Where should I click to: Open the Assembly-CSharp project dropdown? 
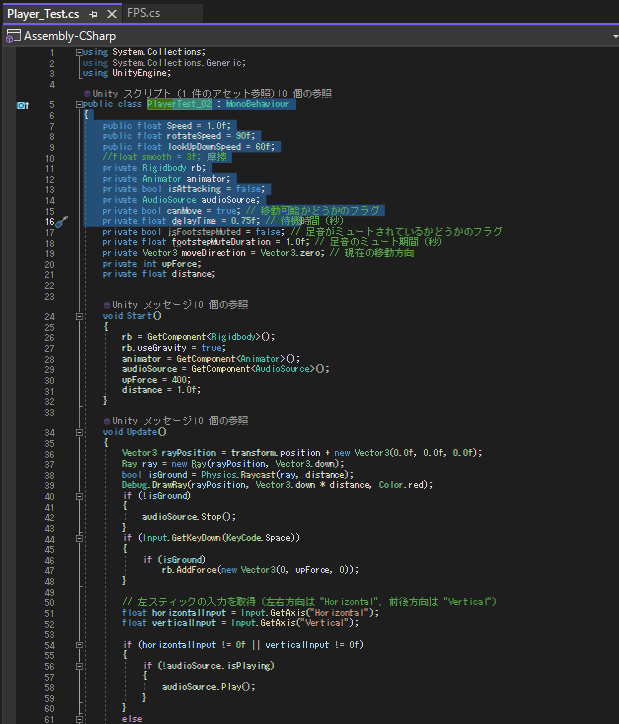click(x=613, y=35)
